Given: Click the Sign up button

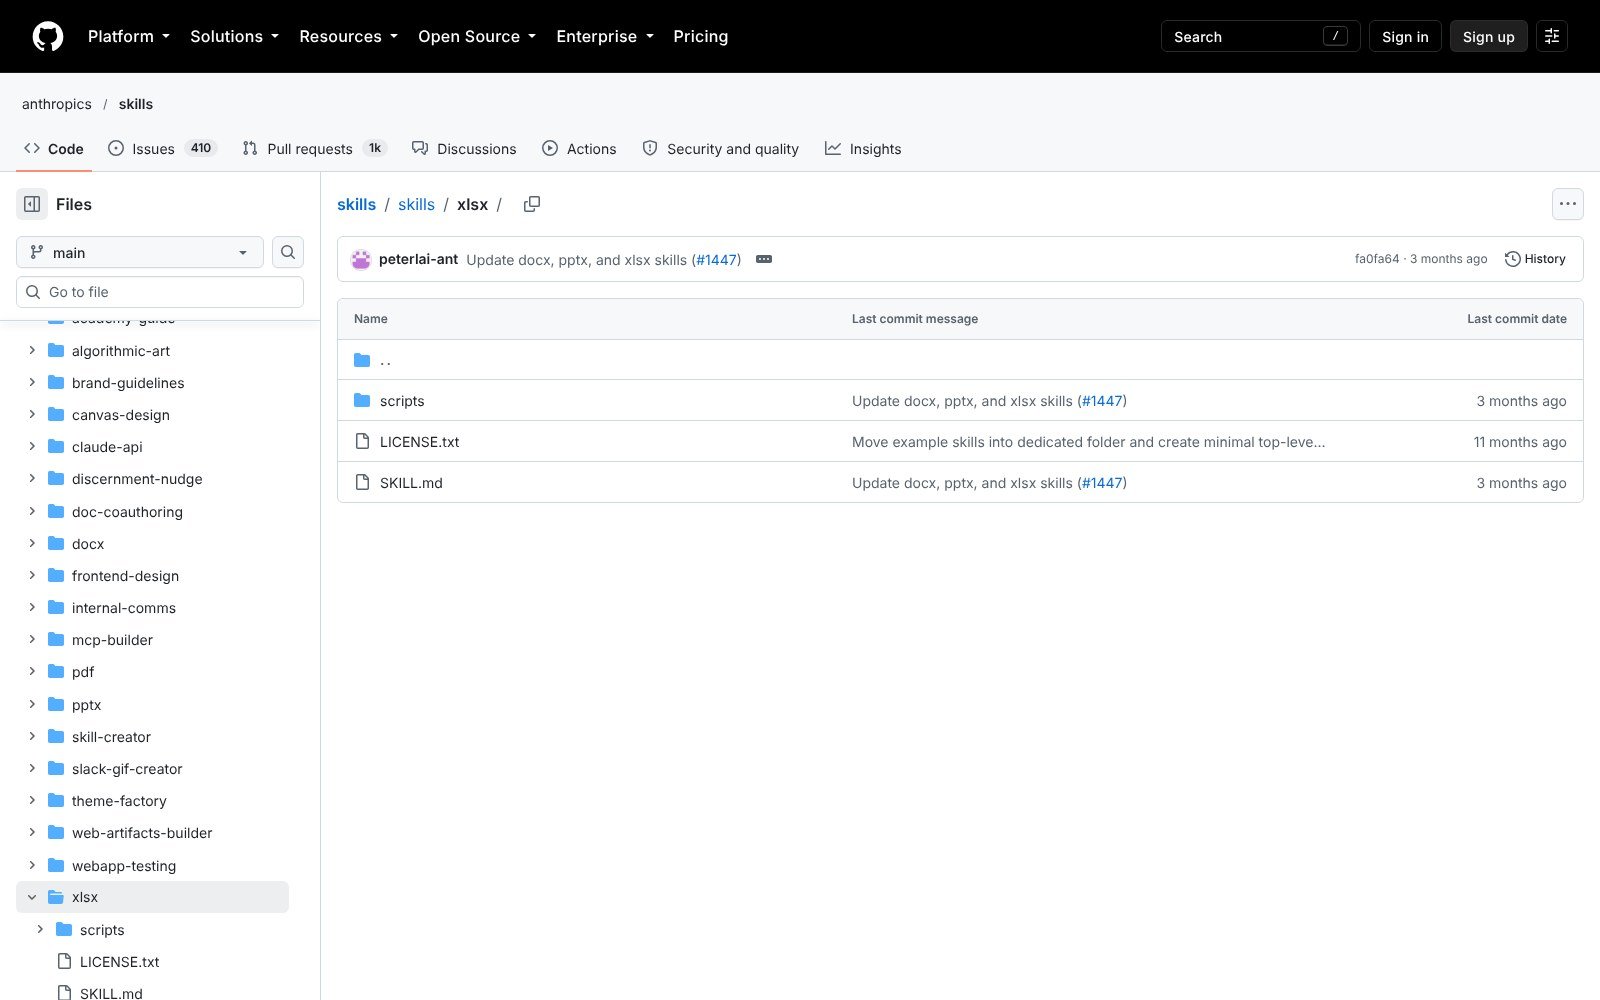Looking at the screenshot, I should pyautogui.click(x=1489, y=36).
